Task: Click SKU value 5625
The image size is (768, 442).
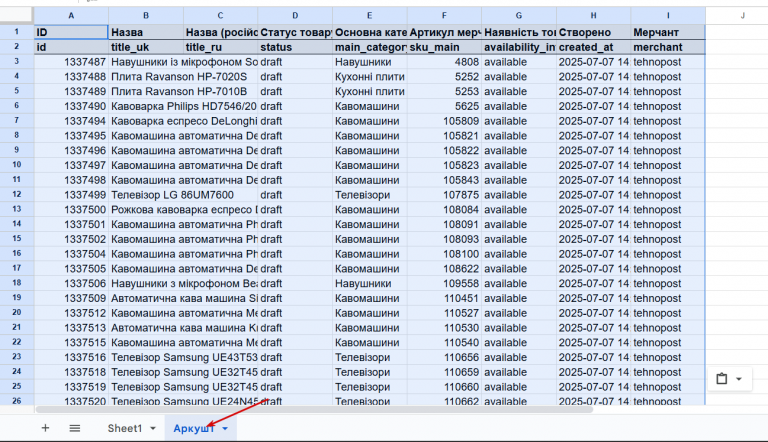Action: tap(444, 106)
